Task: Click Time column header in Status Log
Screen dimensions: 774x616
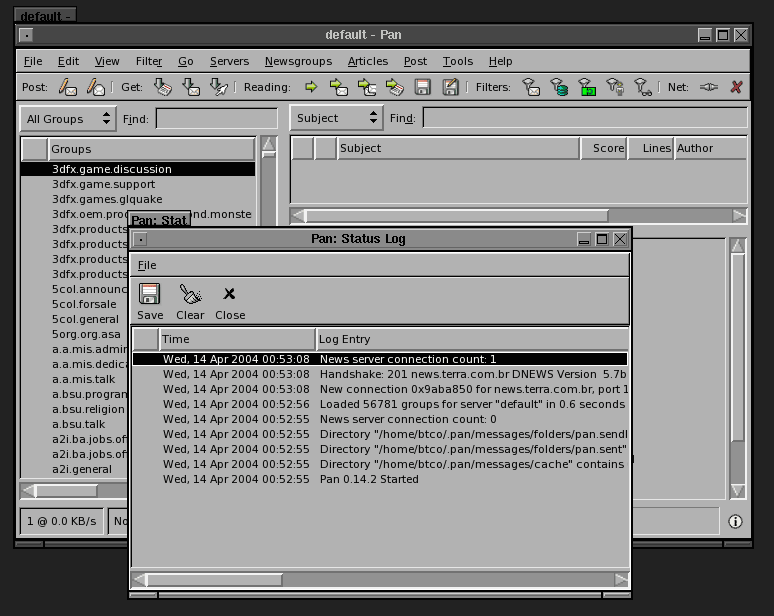Action: pos(237,339)
